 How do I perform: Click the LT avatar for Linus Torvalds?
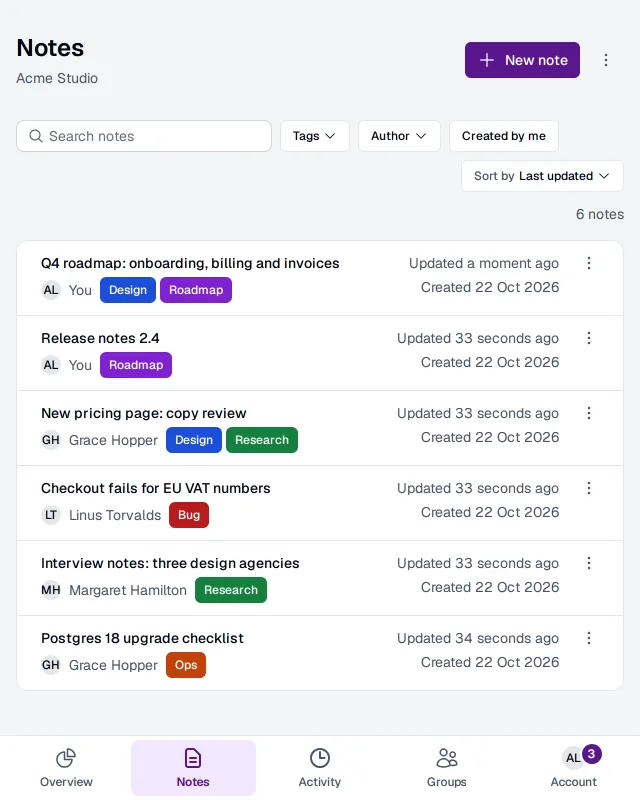51,515
